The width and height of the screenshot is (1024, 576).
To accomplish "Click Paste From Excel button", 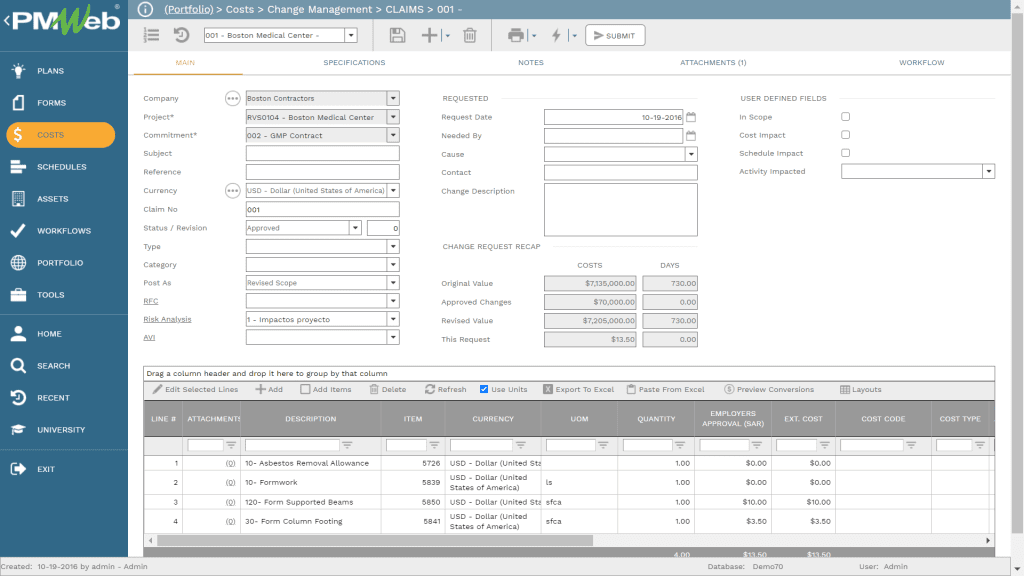I will 665,389.
